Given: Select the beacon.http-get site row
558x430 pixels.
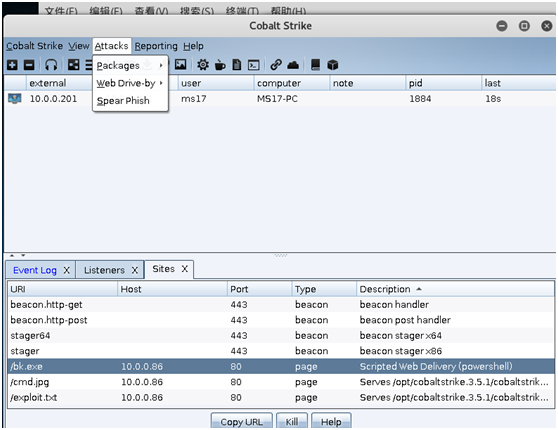Looking at the screenshot, I should pos(281,305).
